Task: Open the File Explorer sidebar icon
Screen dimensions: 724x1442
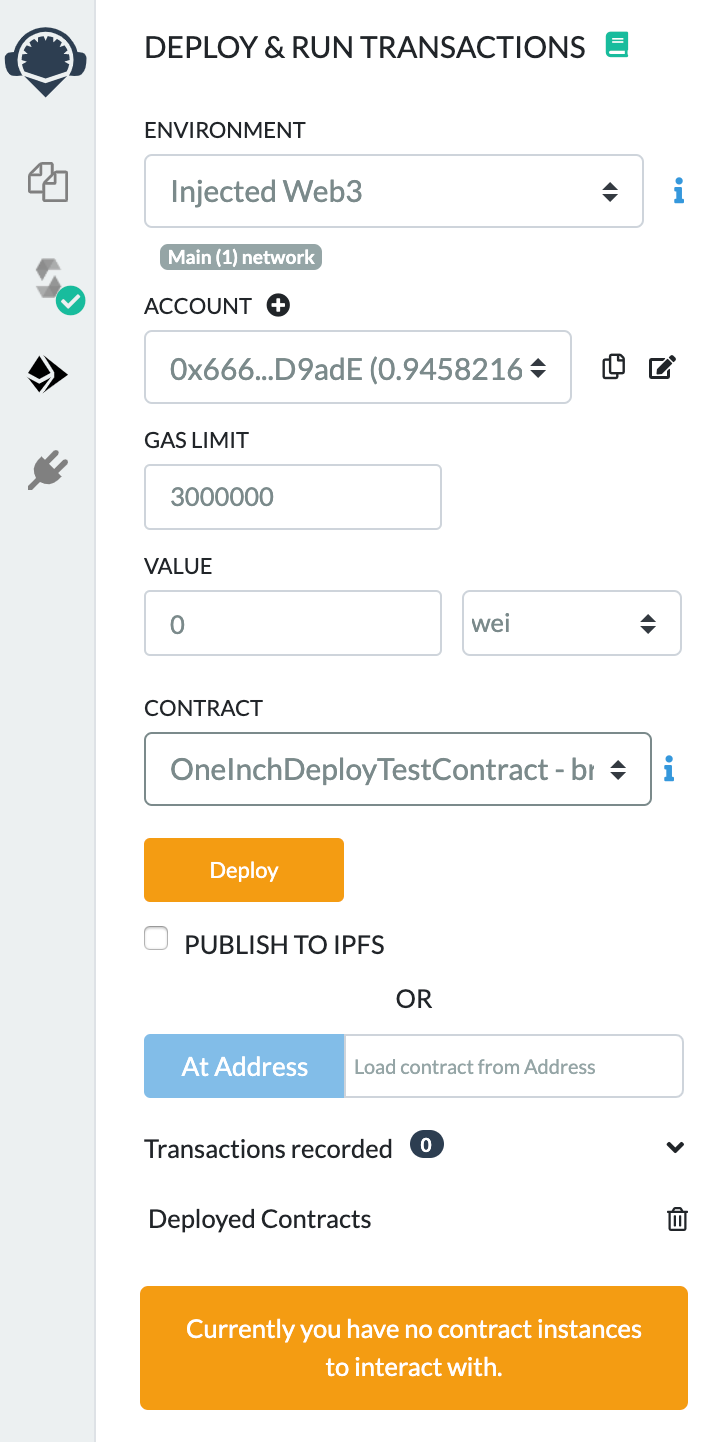Action: coord(47,183)
